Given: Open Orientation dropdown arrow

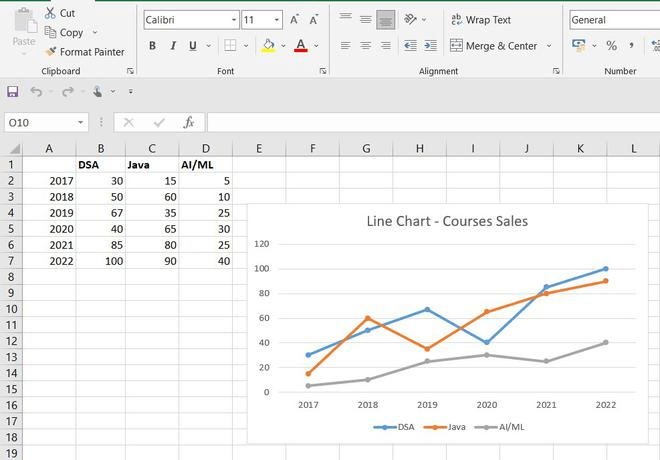Looking at the screenshot, I should click(x=424, y=19).
